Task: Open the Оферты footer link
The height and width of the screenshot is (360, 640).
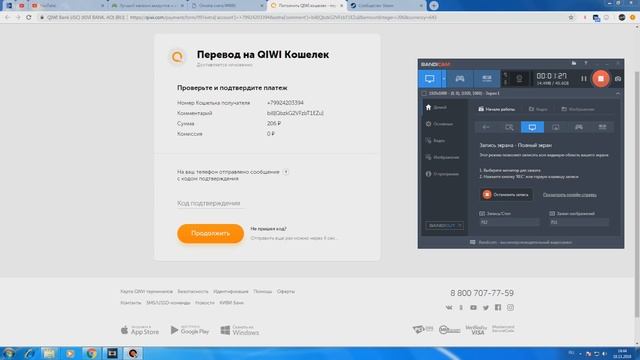Action: tap(286, 291)
